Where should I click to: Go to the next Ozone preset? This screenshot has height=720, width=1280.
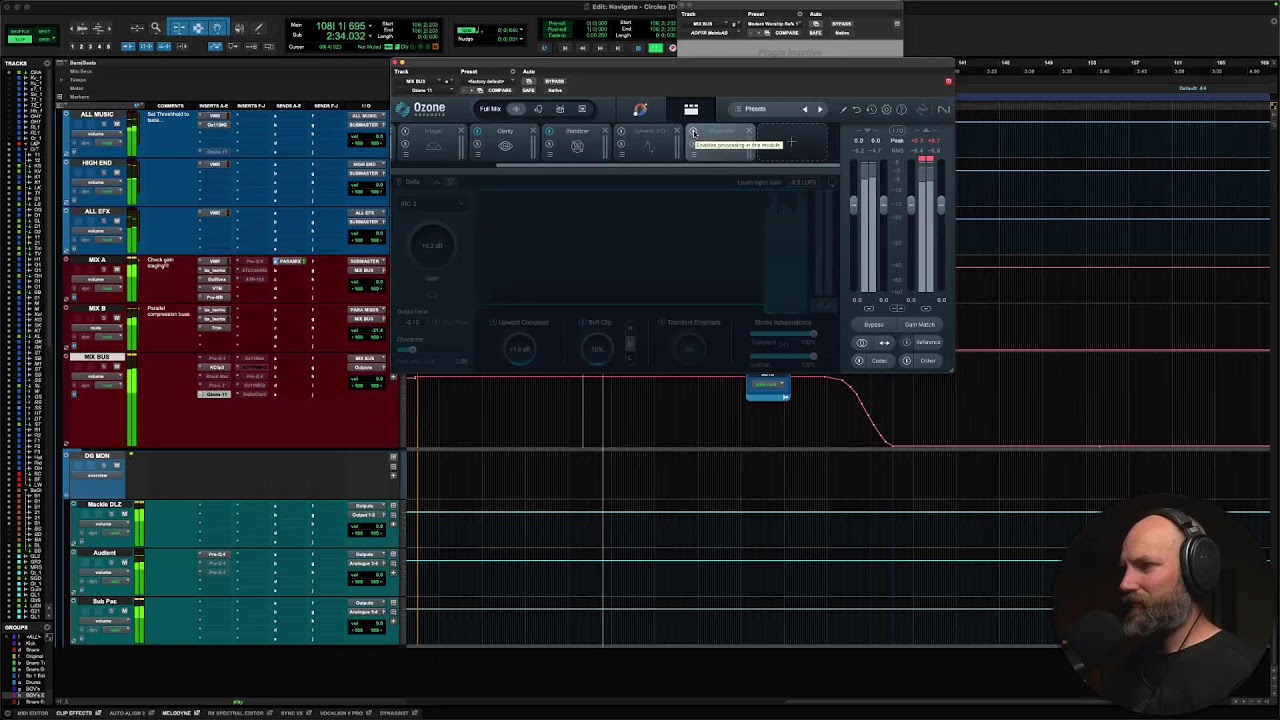[820, 109]
